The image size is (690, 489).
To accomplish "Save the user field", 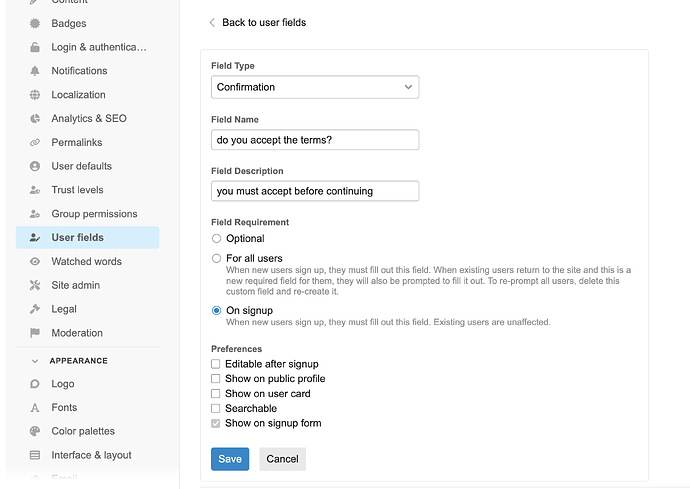I will 230,459.
